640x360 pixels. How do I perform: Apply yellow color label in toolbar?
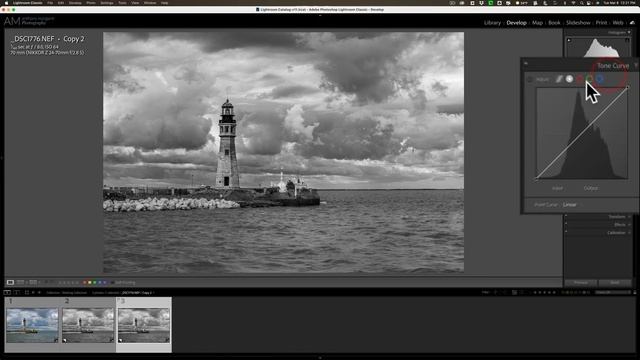click(90, 282)
